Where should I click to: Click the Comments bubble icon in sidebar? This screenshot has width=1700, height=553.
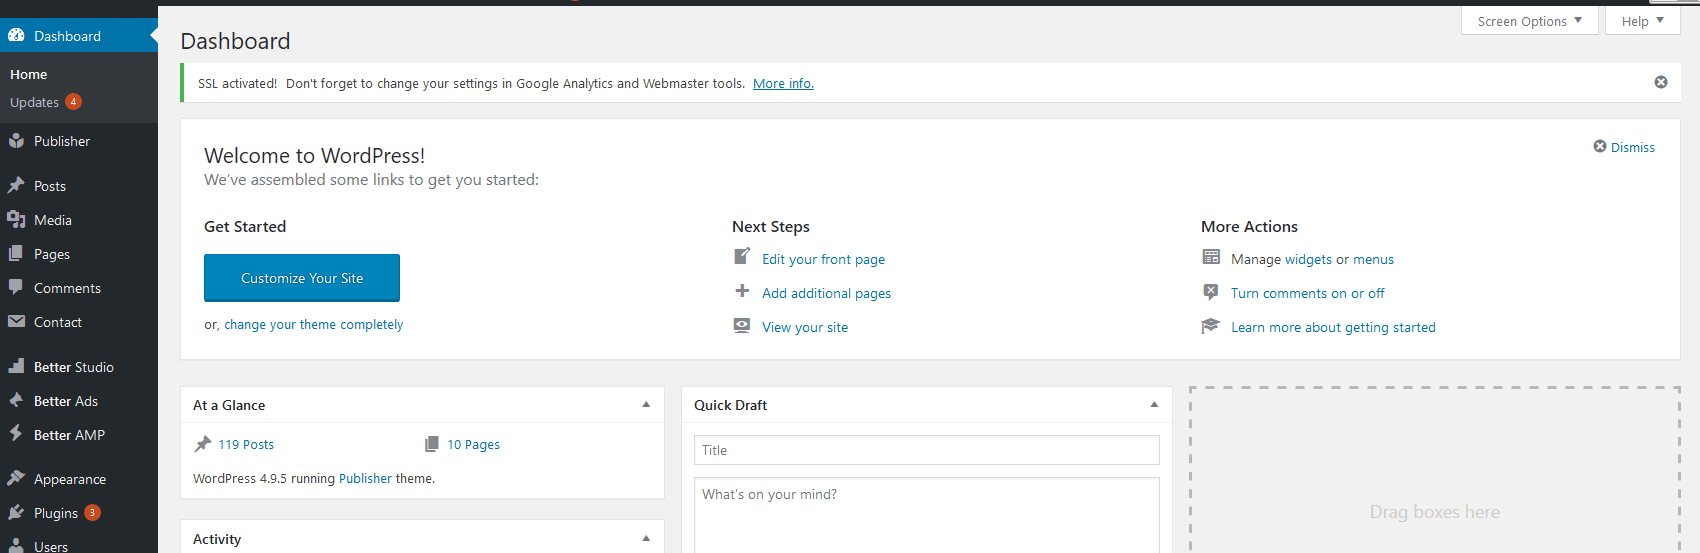point(16,288)
